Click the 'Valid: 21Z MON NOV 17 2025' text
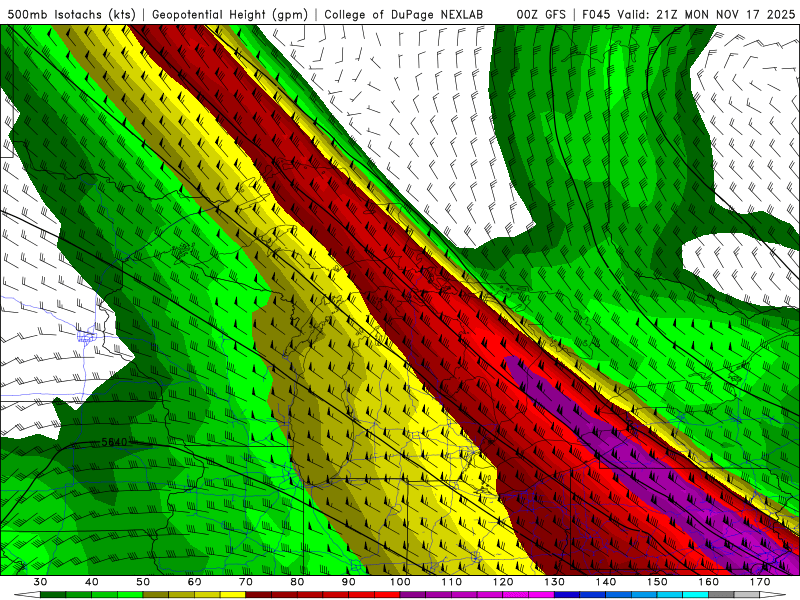This screenshot has height=600, width=800. coord(706,15)
